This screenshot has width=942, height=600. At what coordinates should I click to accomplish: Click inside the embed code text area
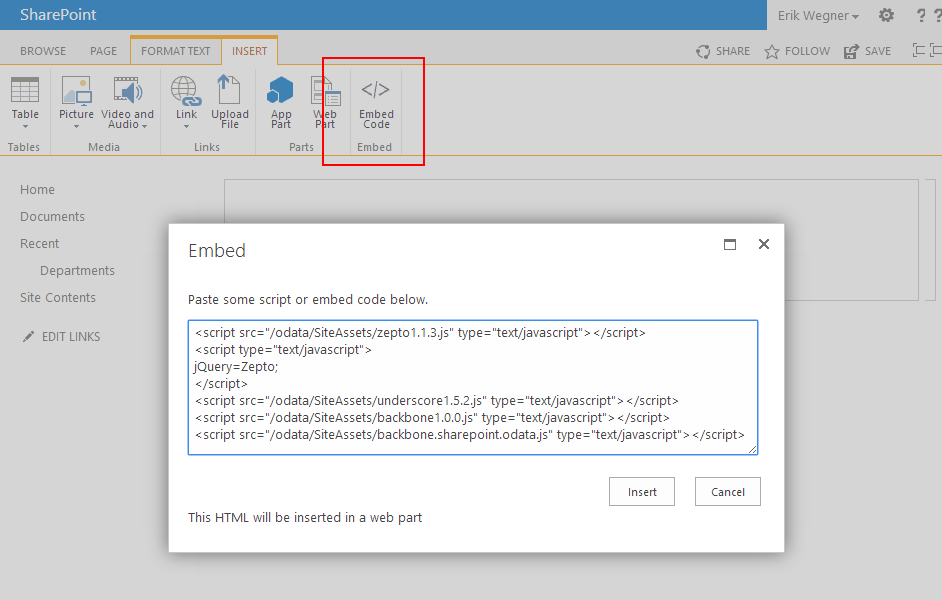[x=472, y=387]
